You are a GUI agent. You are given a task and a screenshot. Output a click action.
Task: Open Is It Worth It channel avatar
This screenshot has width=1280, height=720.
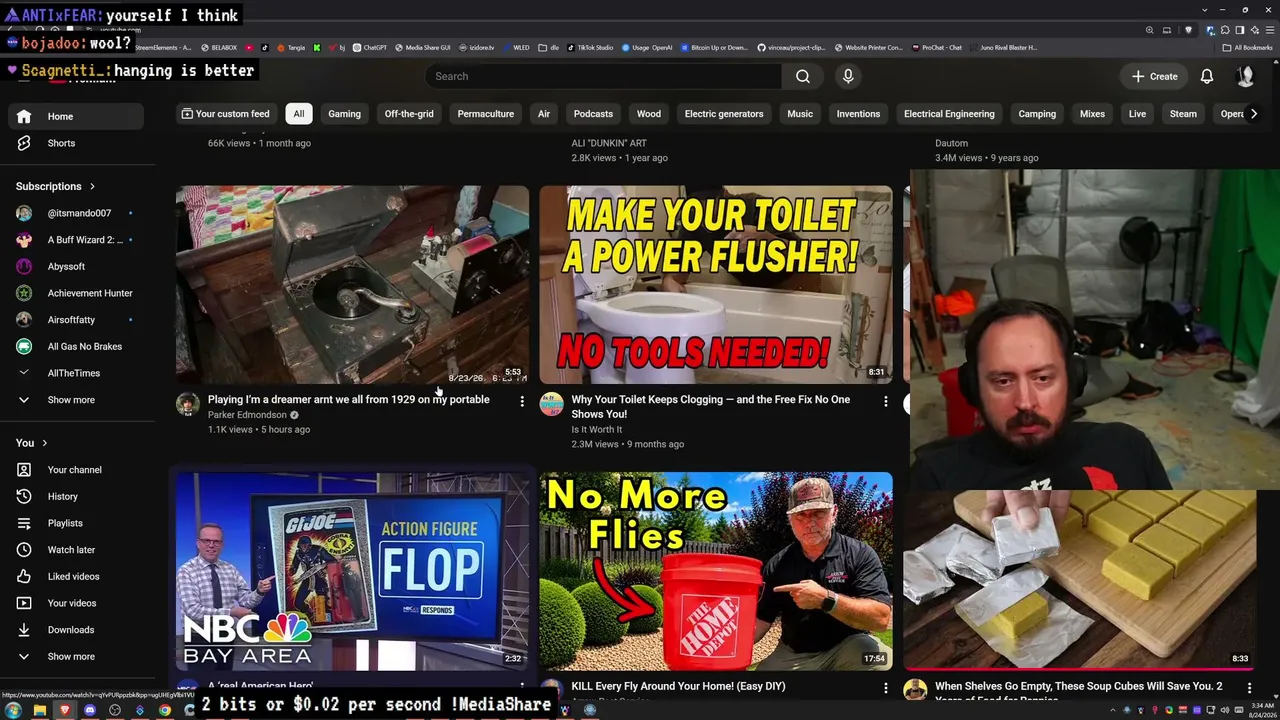point(552,404)
